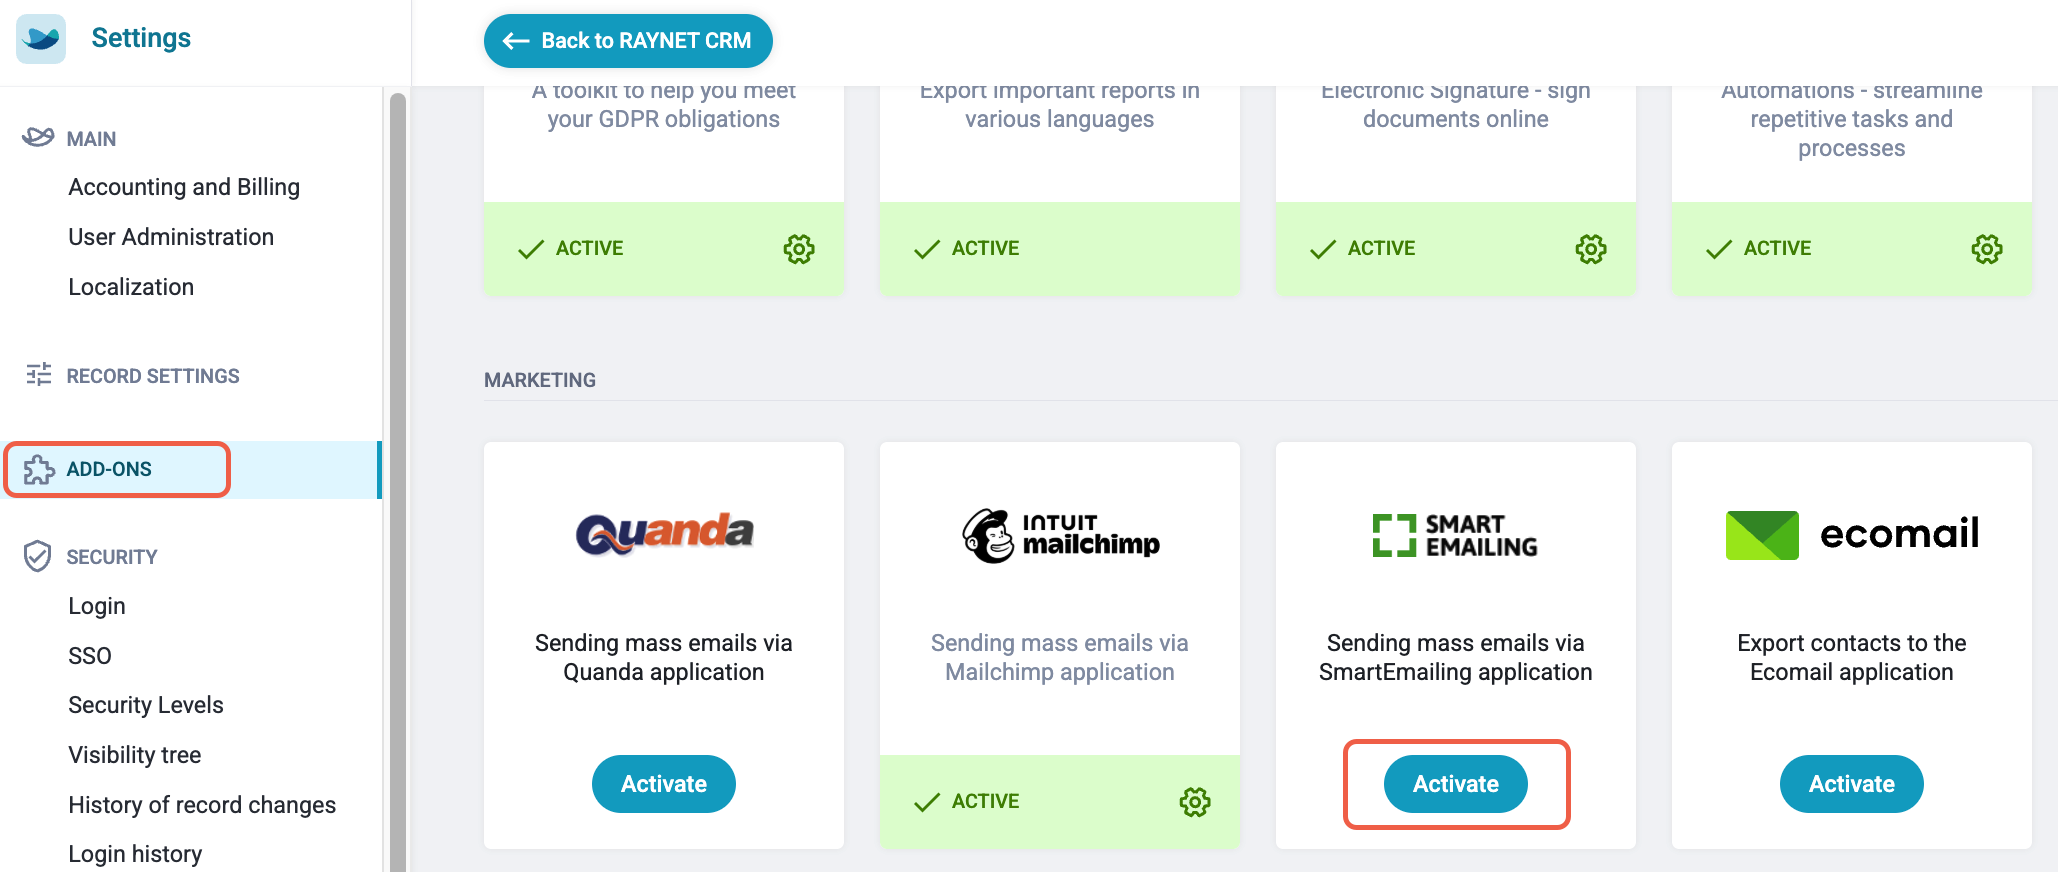
Task: Click the Smart Emailing logo
Action: pyautogui.click(x=1455, y=535)
